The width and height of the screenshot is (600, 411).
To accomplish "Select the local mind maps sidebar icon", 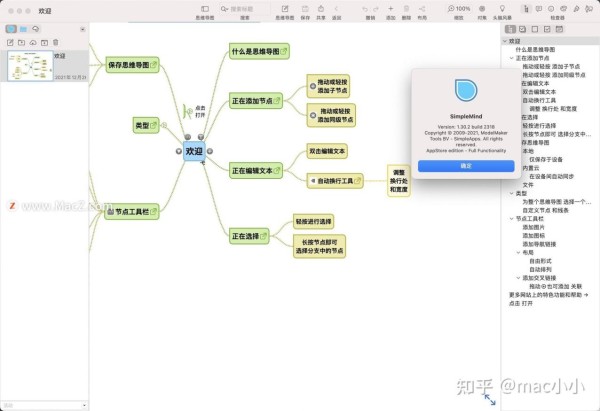I will pos(11,29).
